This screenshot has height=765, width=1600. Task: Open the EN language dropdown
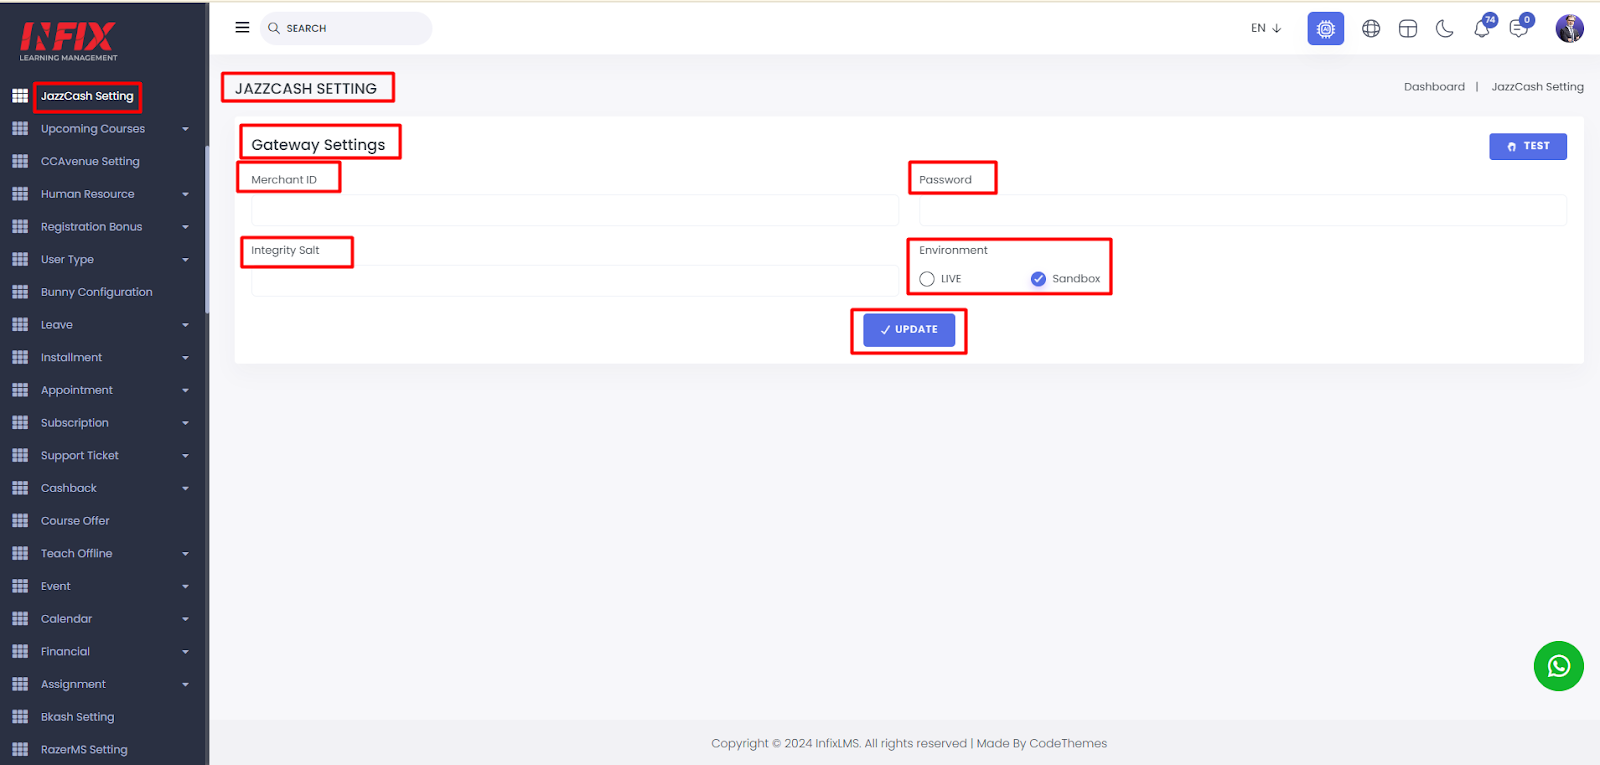click(x=1266, y=28)
